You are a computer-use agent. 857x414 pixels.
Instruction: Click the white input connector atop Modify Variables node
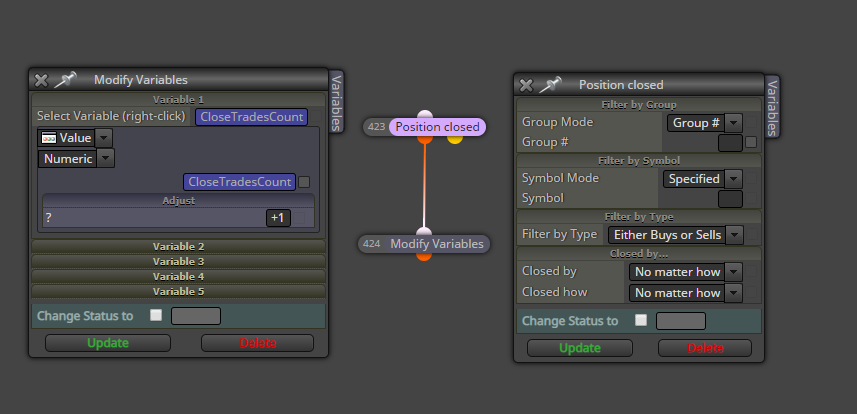click(x=424, y=232)
